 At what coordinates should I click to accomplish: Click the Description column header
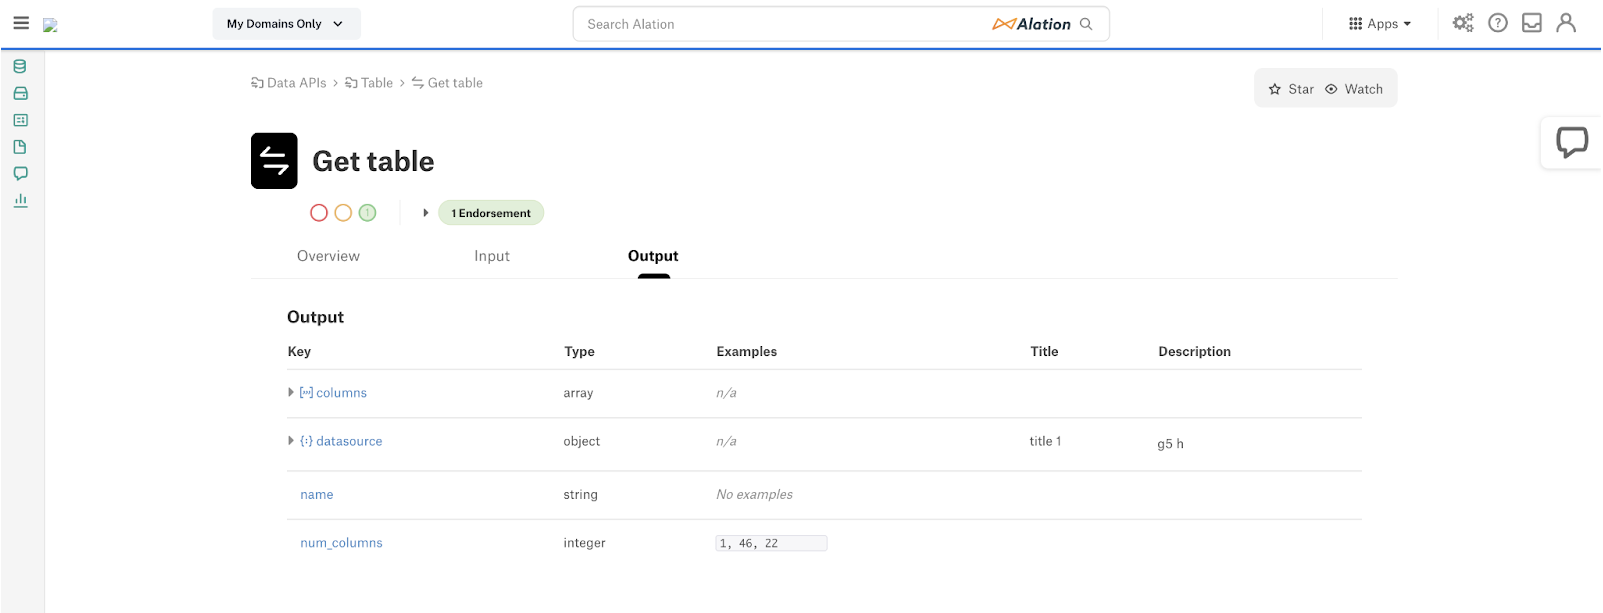tap(1194, 352)
